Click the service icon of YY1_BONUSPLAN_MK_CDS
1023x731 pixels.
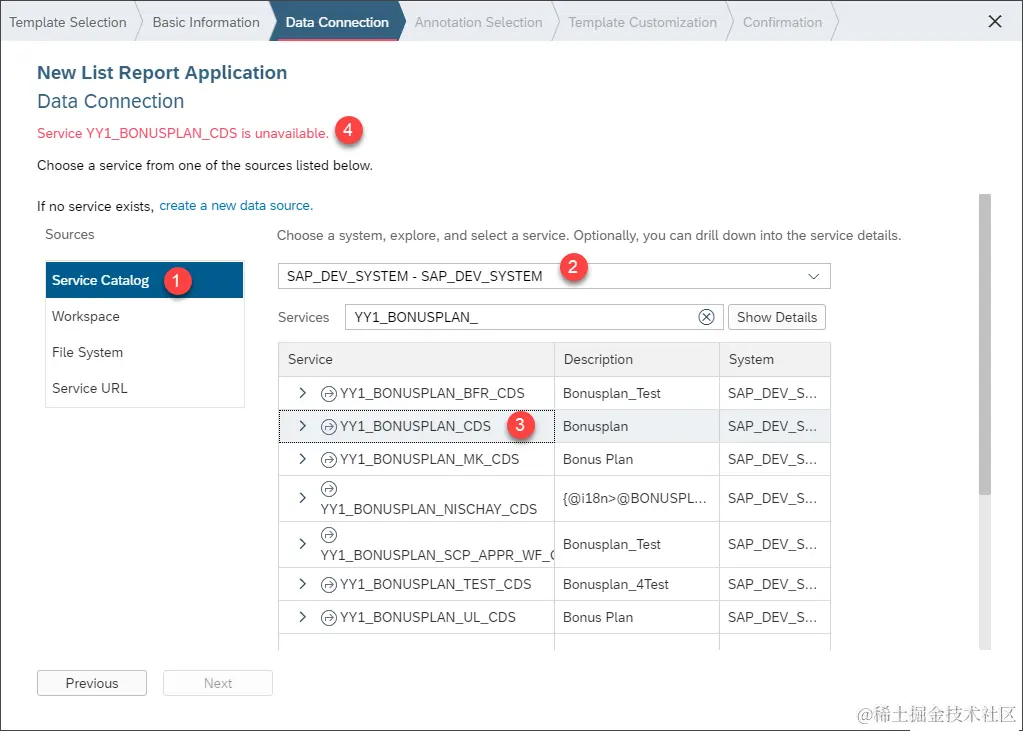[329, 460]
